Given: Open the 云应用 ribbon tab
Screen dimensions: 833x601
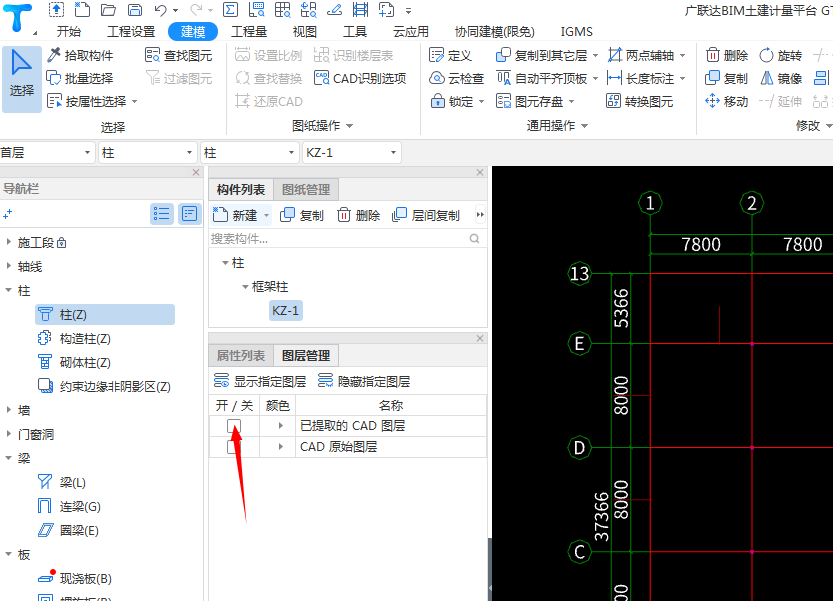Looking at the screenshot, I should click(x=411, y=31).
